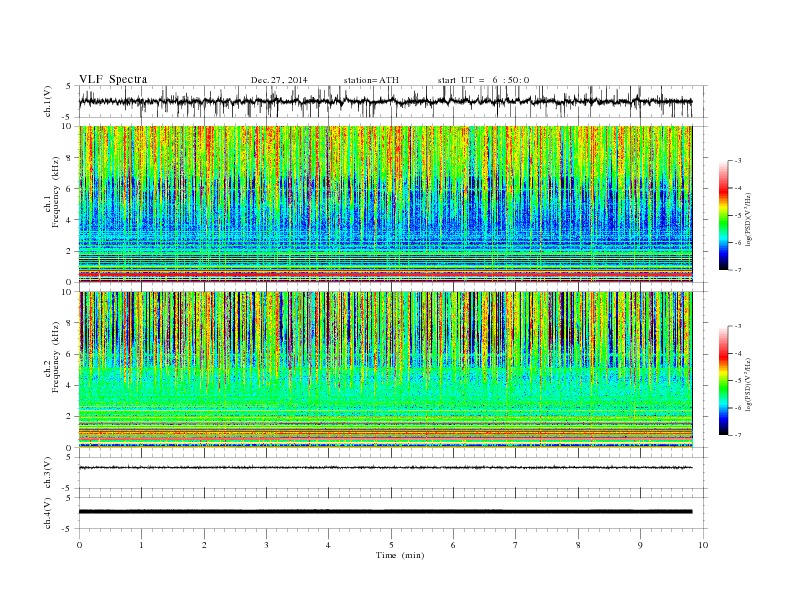
Task: Click the ch.2 spectrogram color scale bar
Action: click(724, 380)
